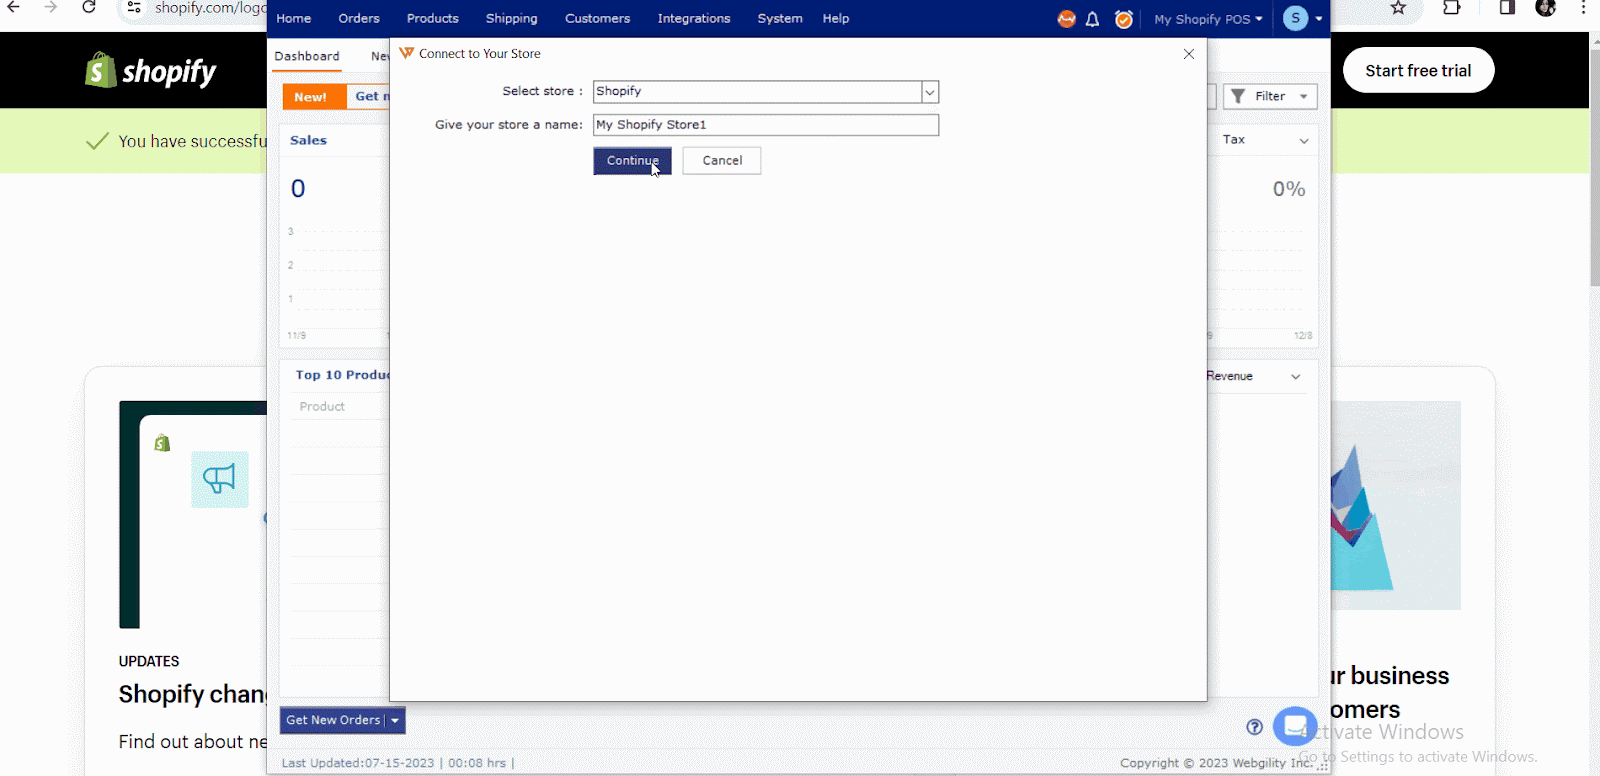Image resolution: width=1600 pixels, height=776 pixels.
Task: Reload the browser page
Action: (89, 8)
